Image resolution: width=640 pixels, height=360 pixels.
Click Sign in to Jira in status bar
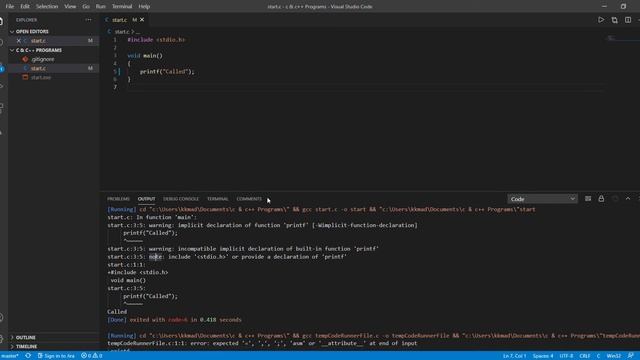56,356
